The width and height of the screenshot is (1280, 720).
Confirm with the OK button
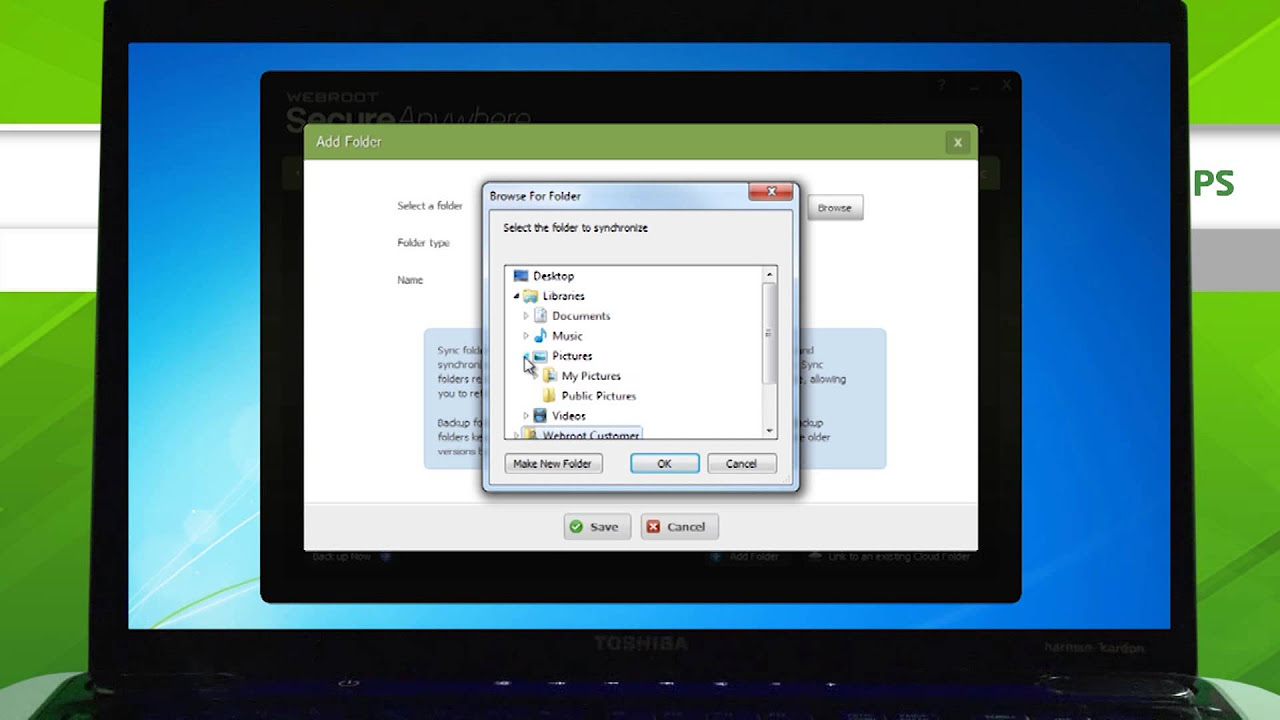click(x=664, y=464)
